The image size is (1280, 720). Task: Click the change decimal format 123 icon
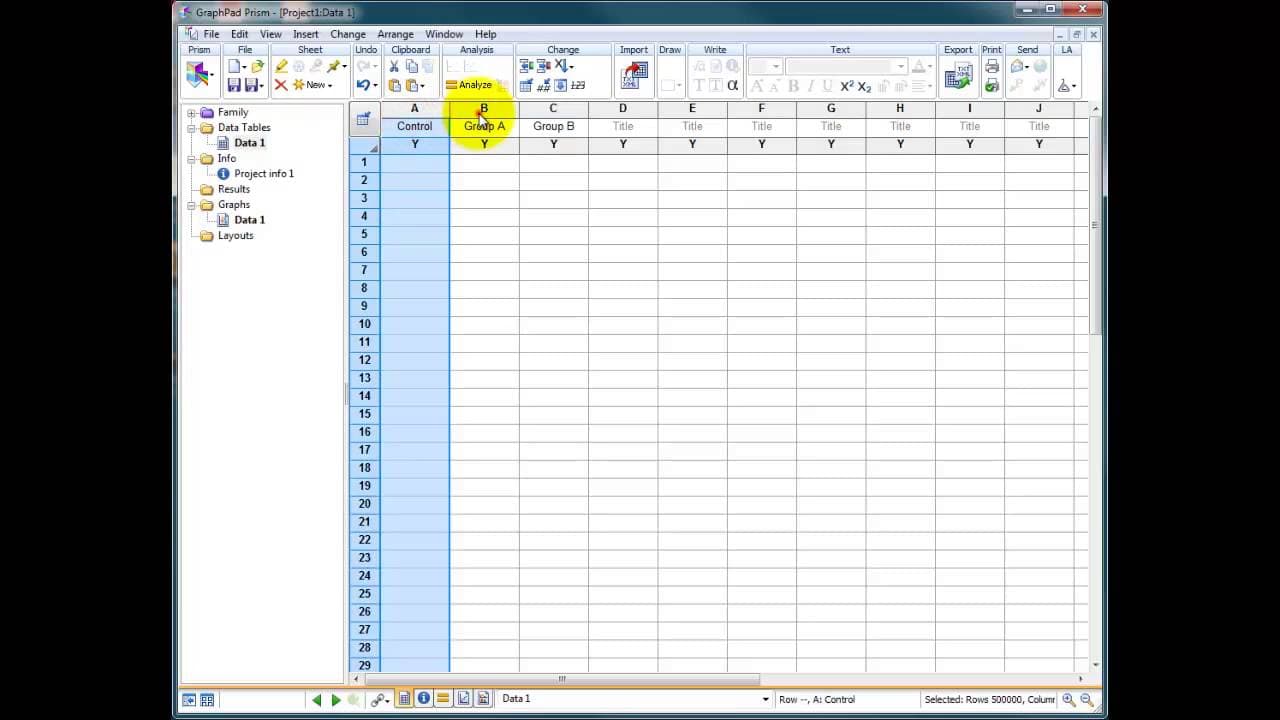pyautogui.click(x=577, y=85)
